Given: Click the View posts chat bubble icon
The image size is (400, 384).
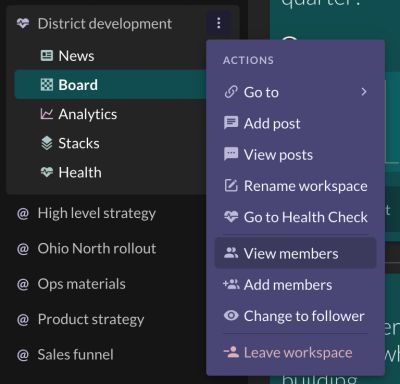Looking at the screenshot, I should [231, 154].
